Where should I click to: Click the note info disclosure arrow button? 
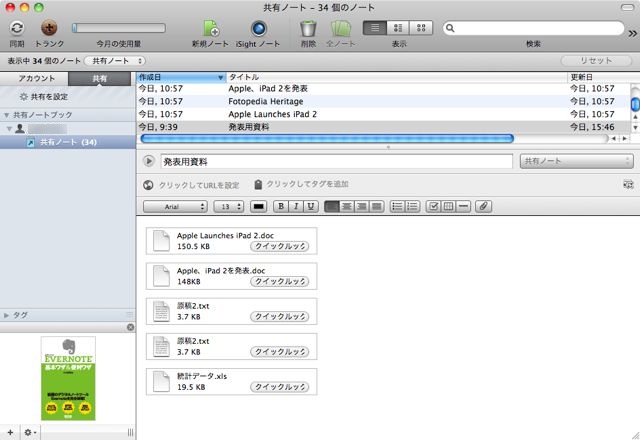[x=149, y=161]
